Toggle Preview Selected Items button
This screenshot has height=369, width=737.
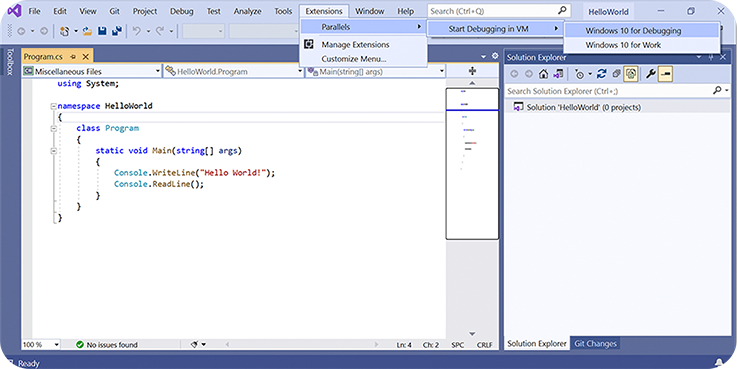point(665,74)
